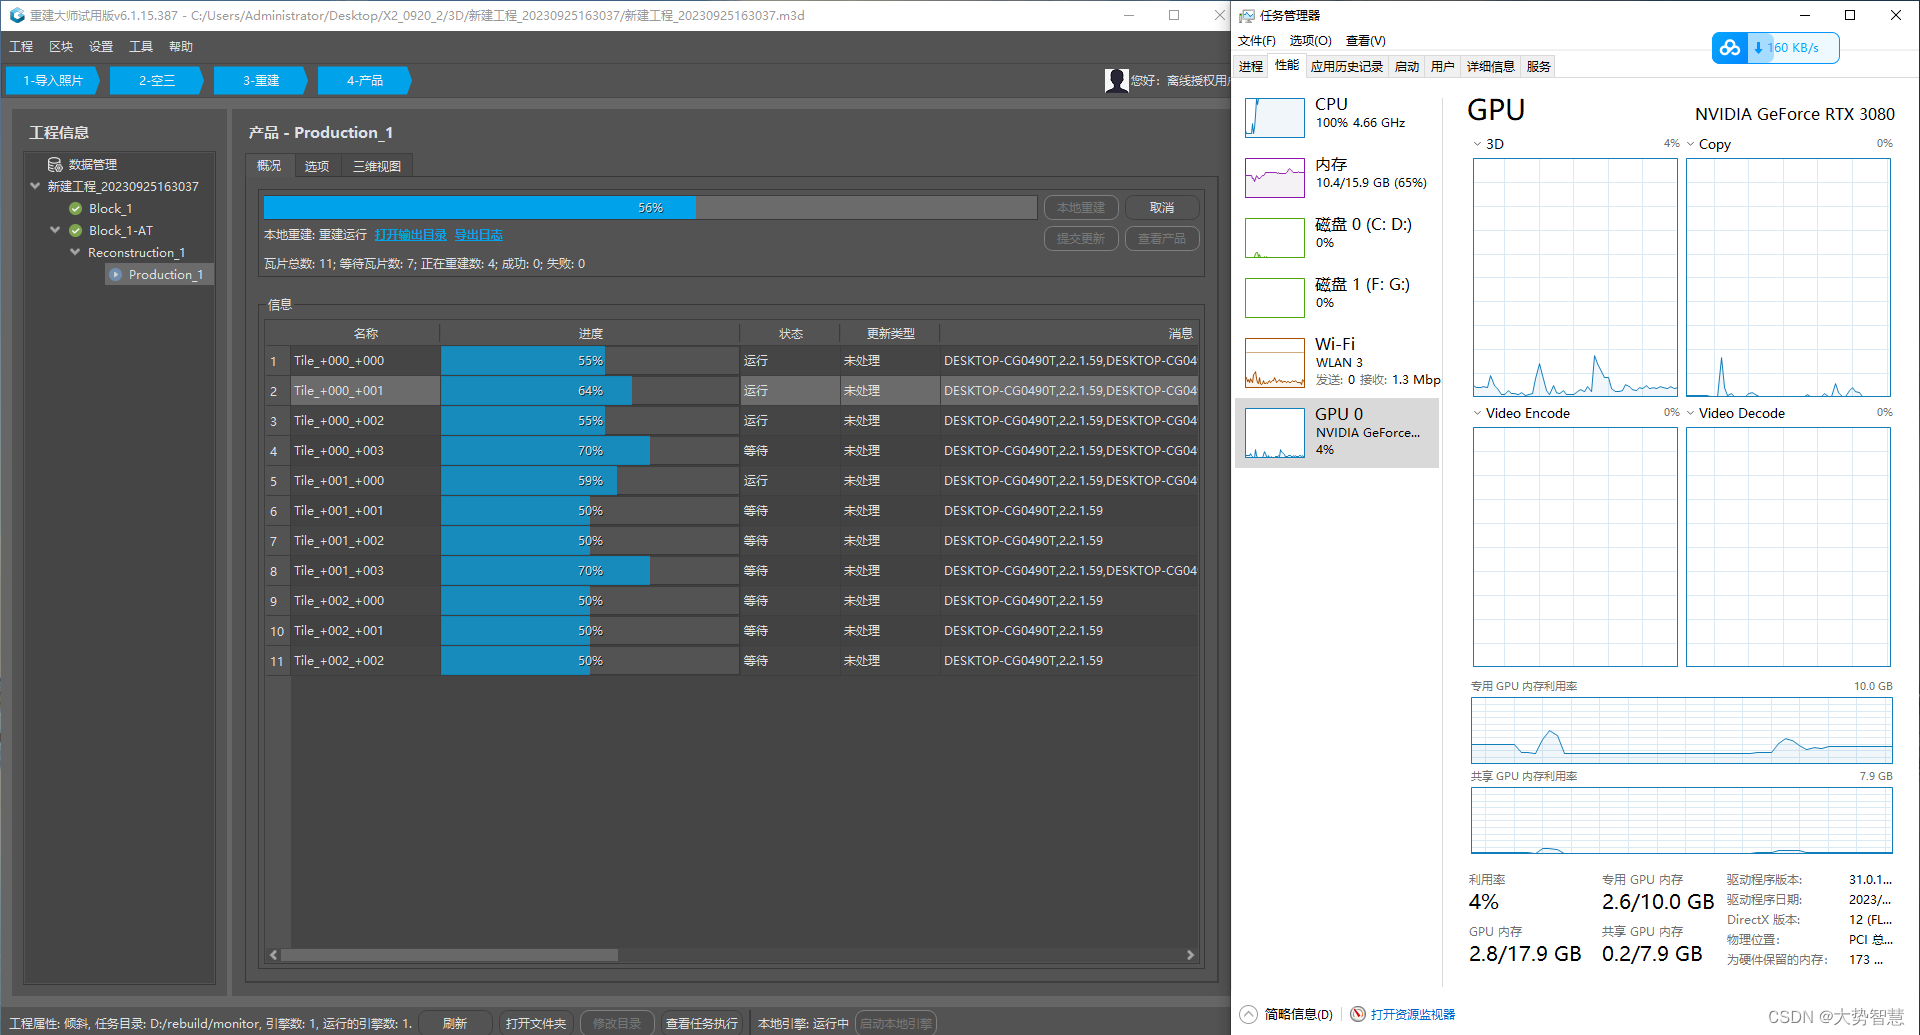Click the cloud download speed widget
The width and height of the screenshot is (1920, 1035).
(1776, 47)
